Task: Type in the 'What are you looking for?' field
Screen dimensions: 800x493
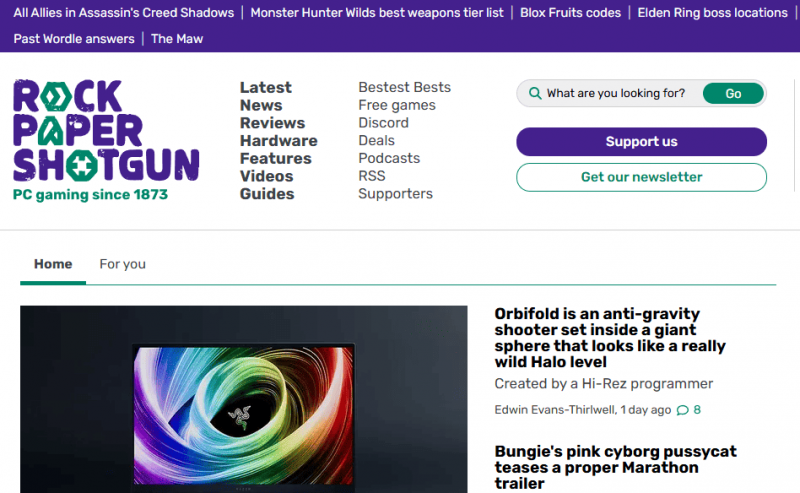Action: [x=615, y=94]
